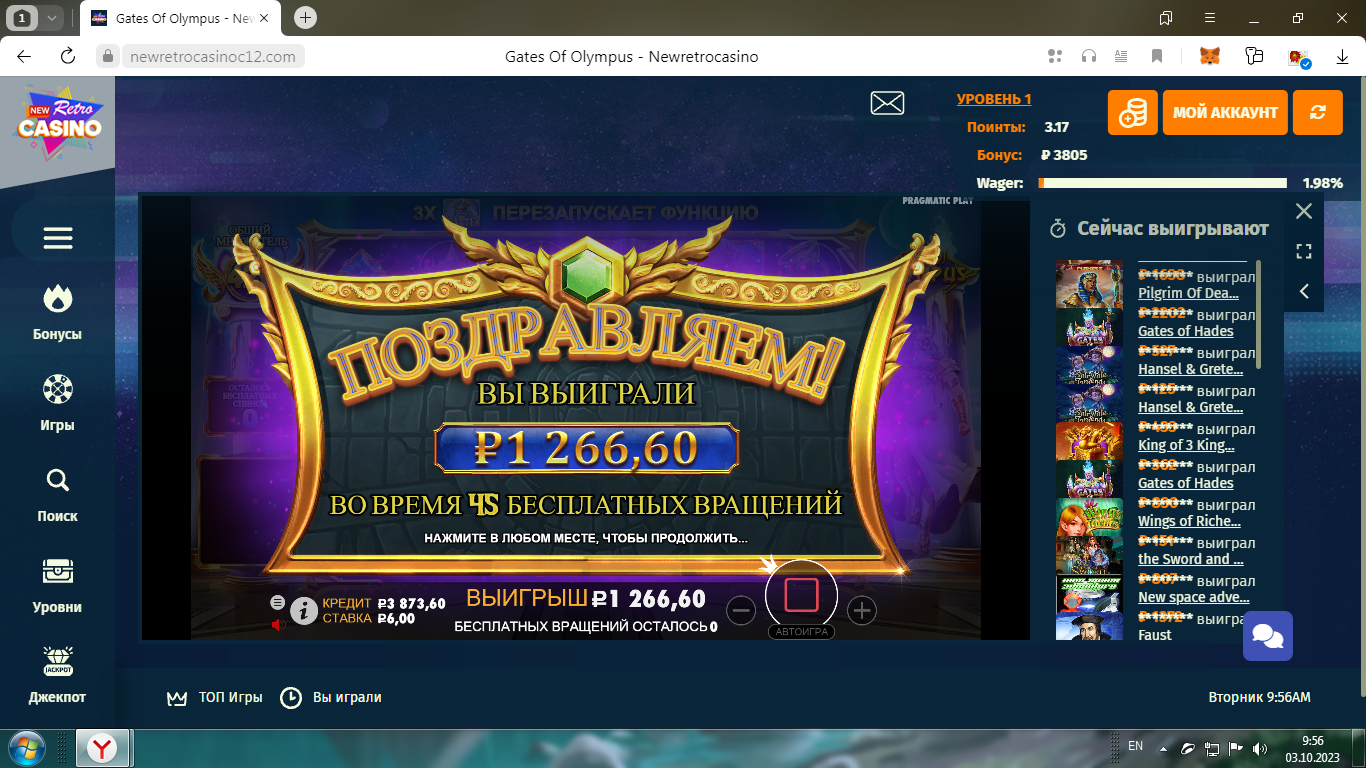Open the bookmarks collections icon in title bar

(x=1166, y=18)
